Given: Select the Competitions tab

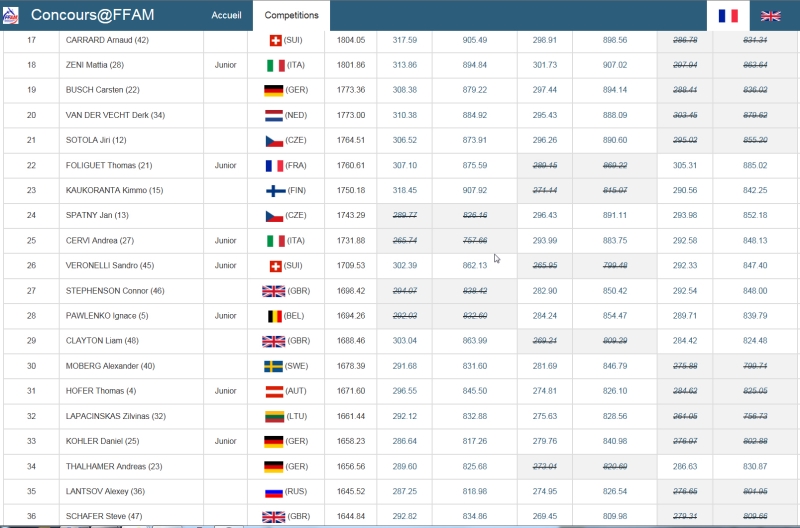Looking at the screenshot, I should coord(292,16).
